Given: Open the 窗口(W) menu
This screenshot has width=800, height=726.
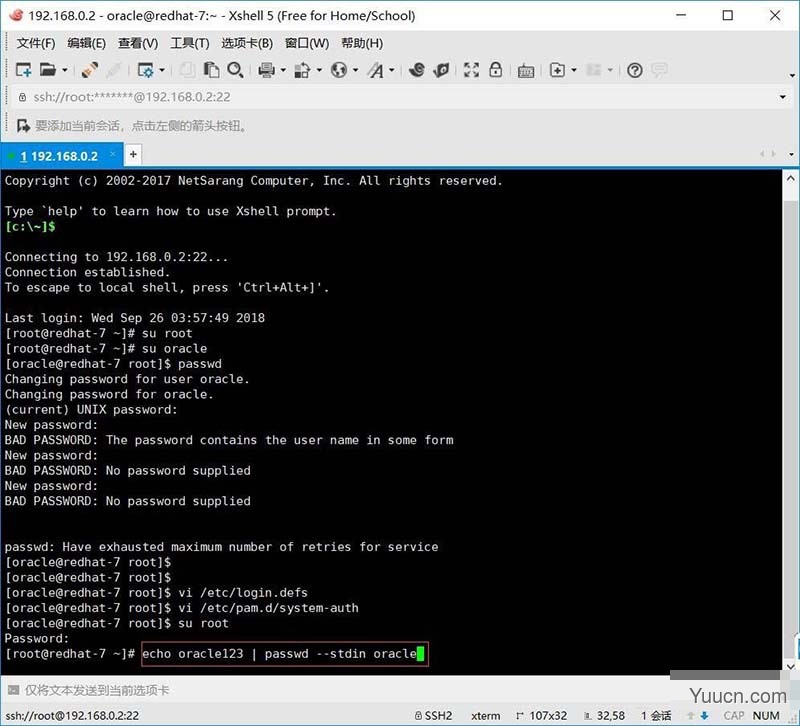Looking at the screenshot, I should coord(307,43).
